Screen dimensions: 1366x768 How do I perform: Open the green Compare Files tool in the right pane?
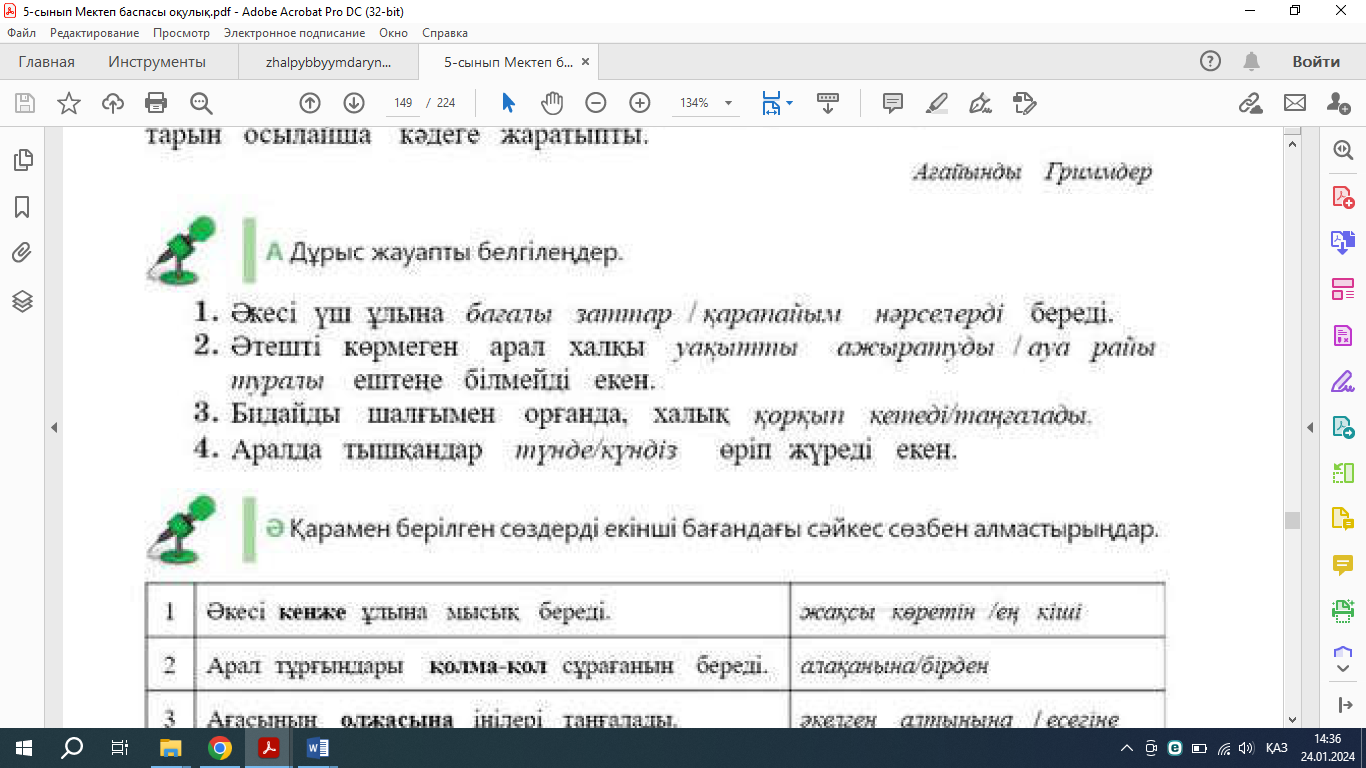click(1343, 473)
